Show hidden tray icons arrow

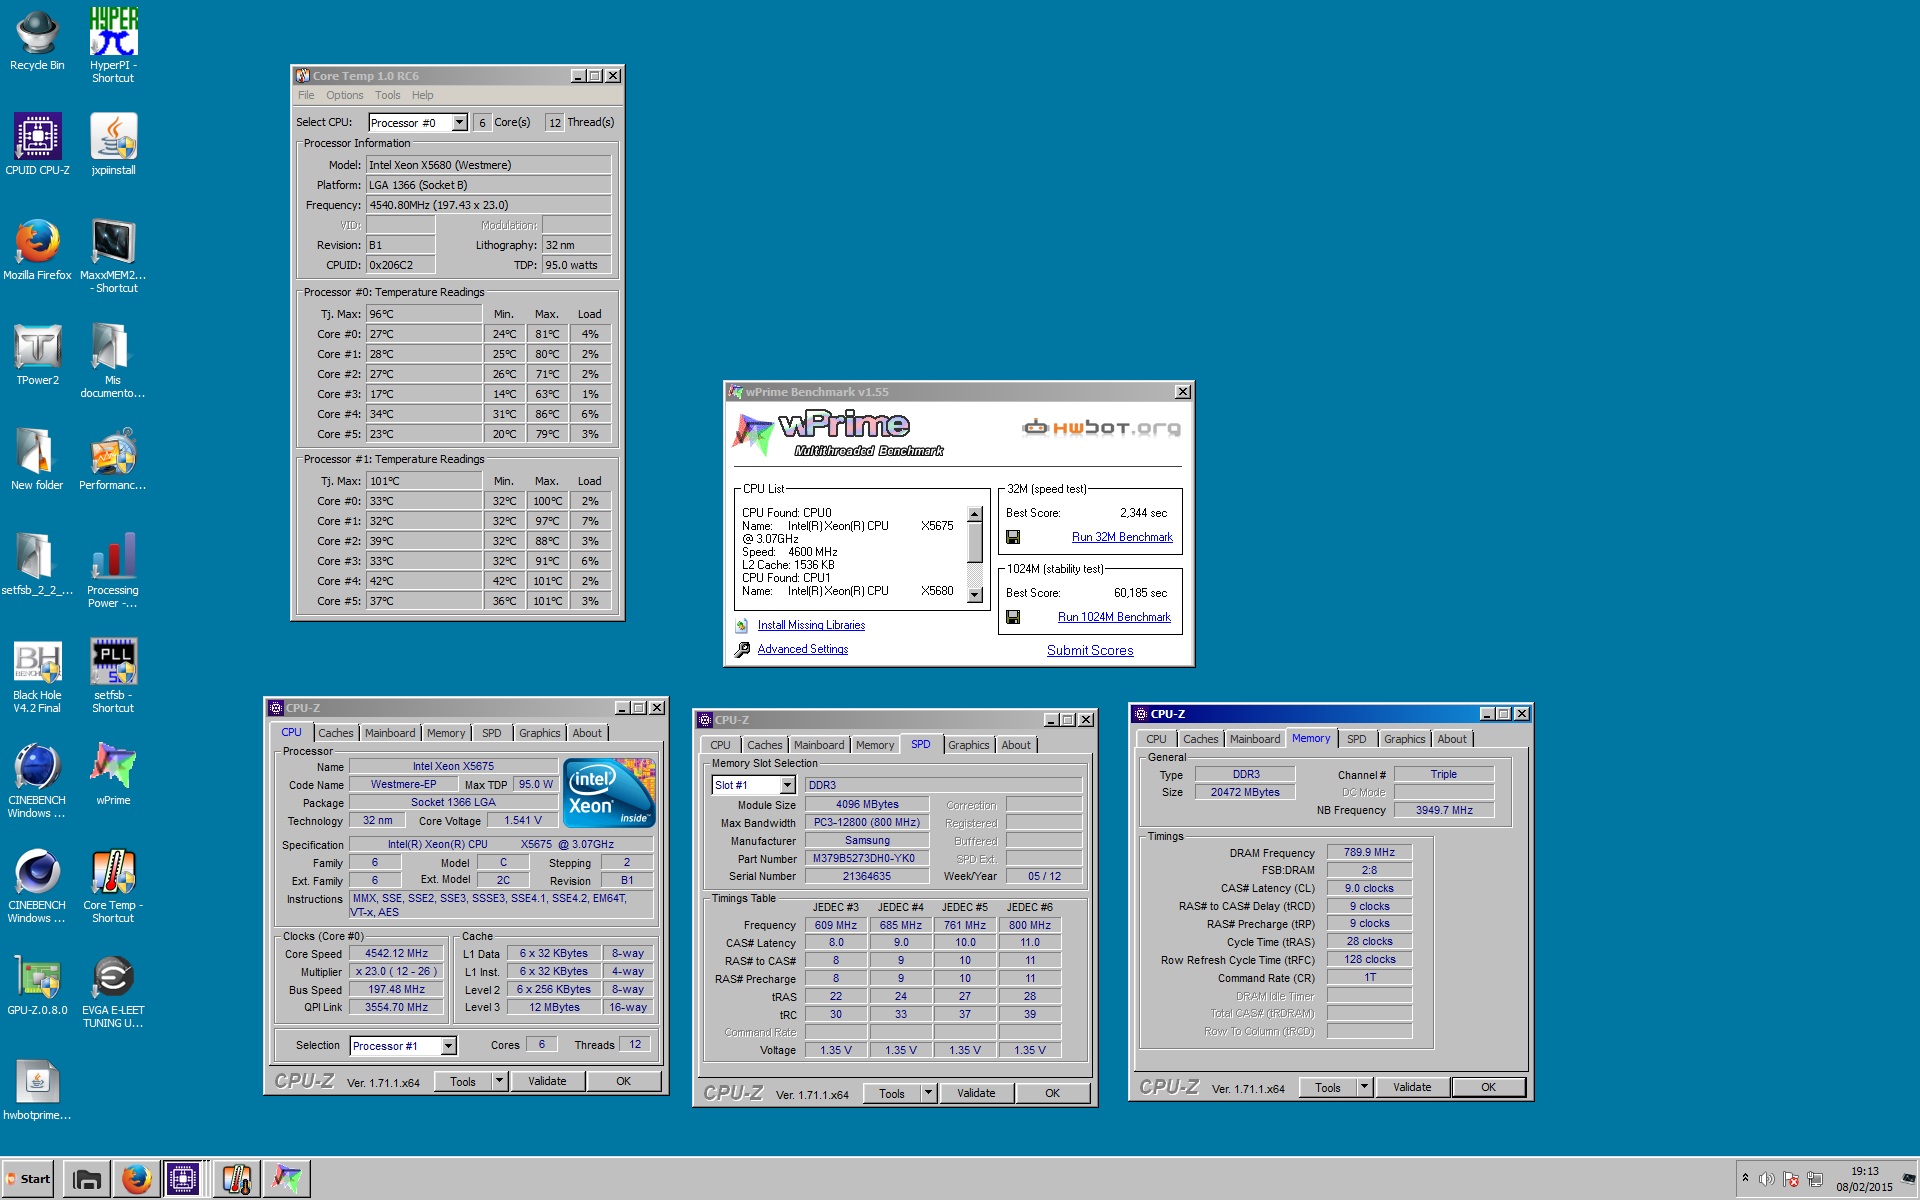click(1745, 1178)
